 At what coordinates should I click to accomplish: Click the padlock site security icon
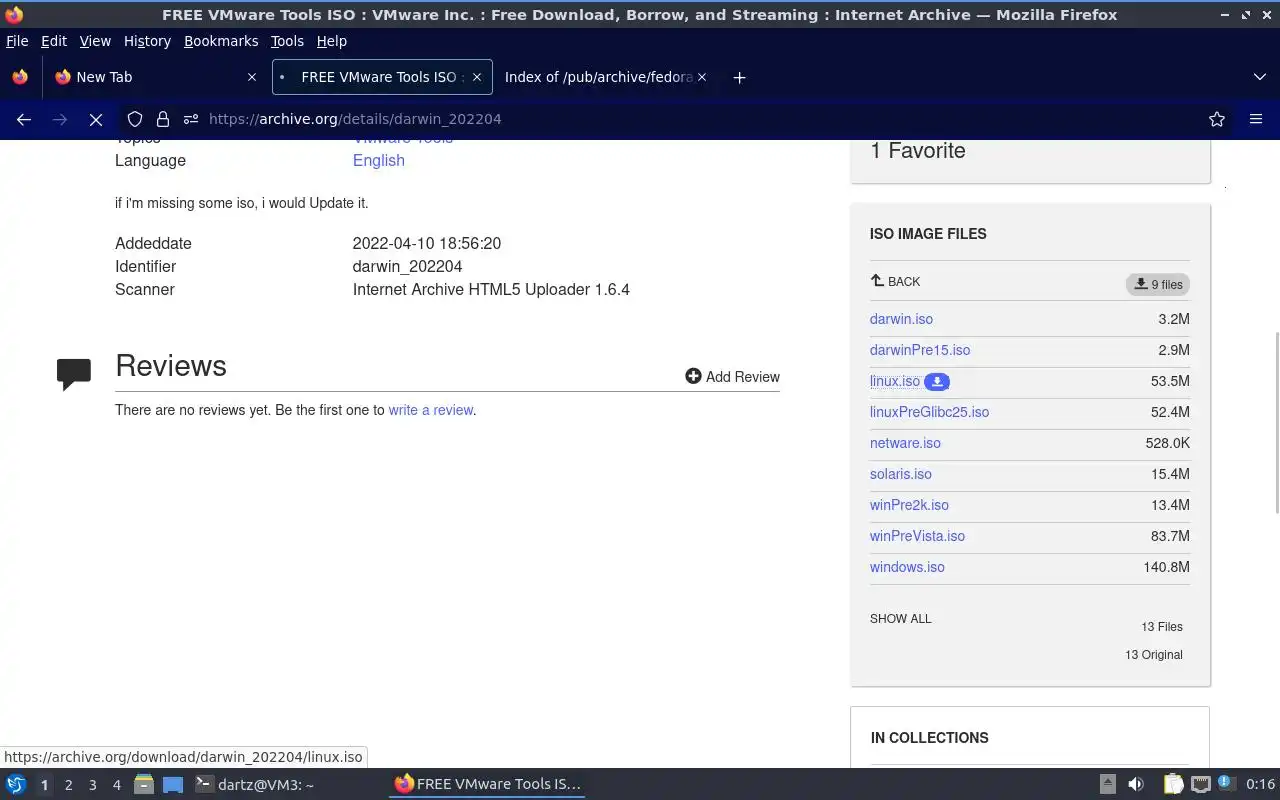[163, 119]
